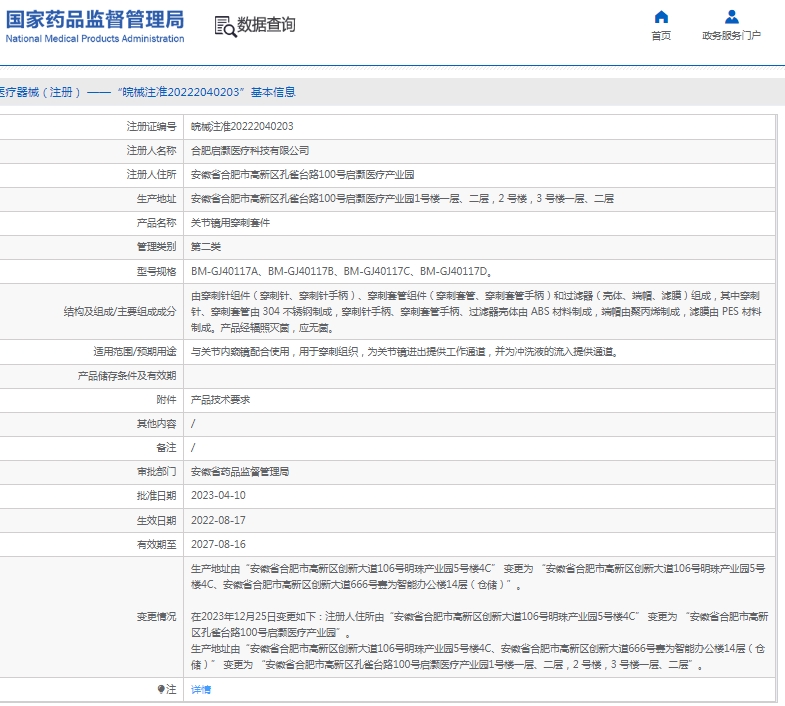Screen dimensions: 785x706
Task: Click the 有效期至 label
Action: (x=156, y=544)
